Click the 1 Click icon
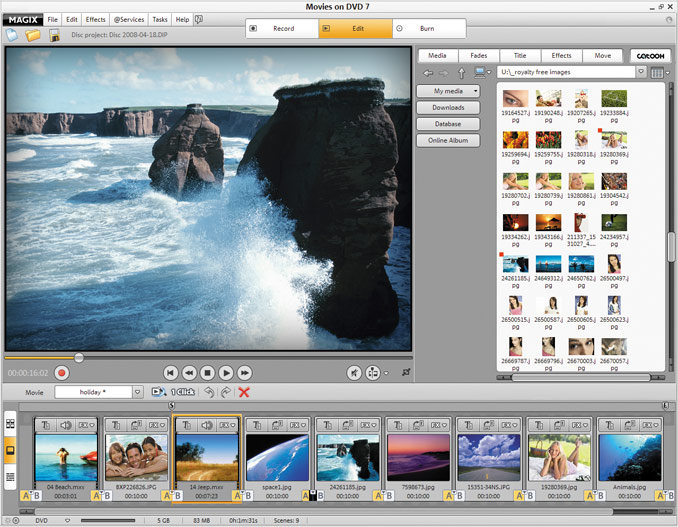The height and width of the screenshot is (527, 678). click(159, 393)
